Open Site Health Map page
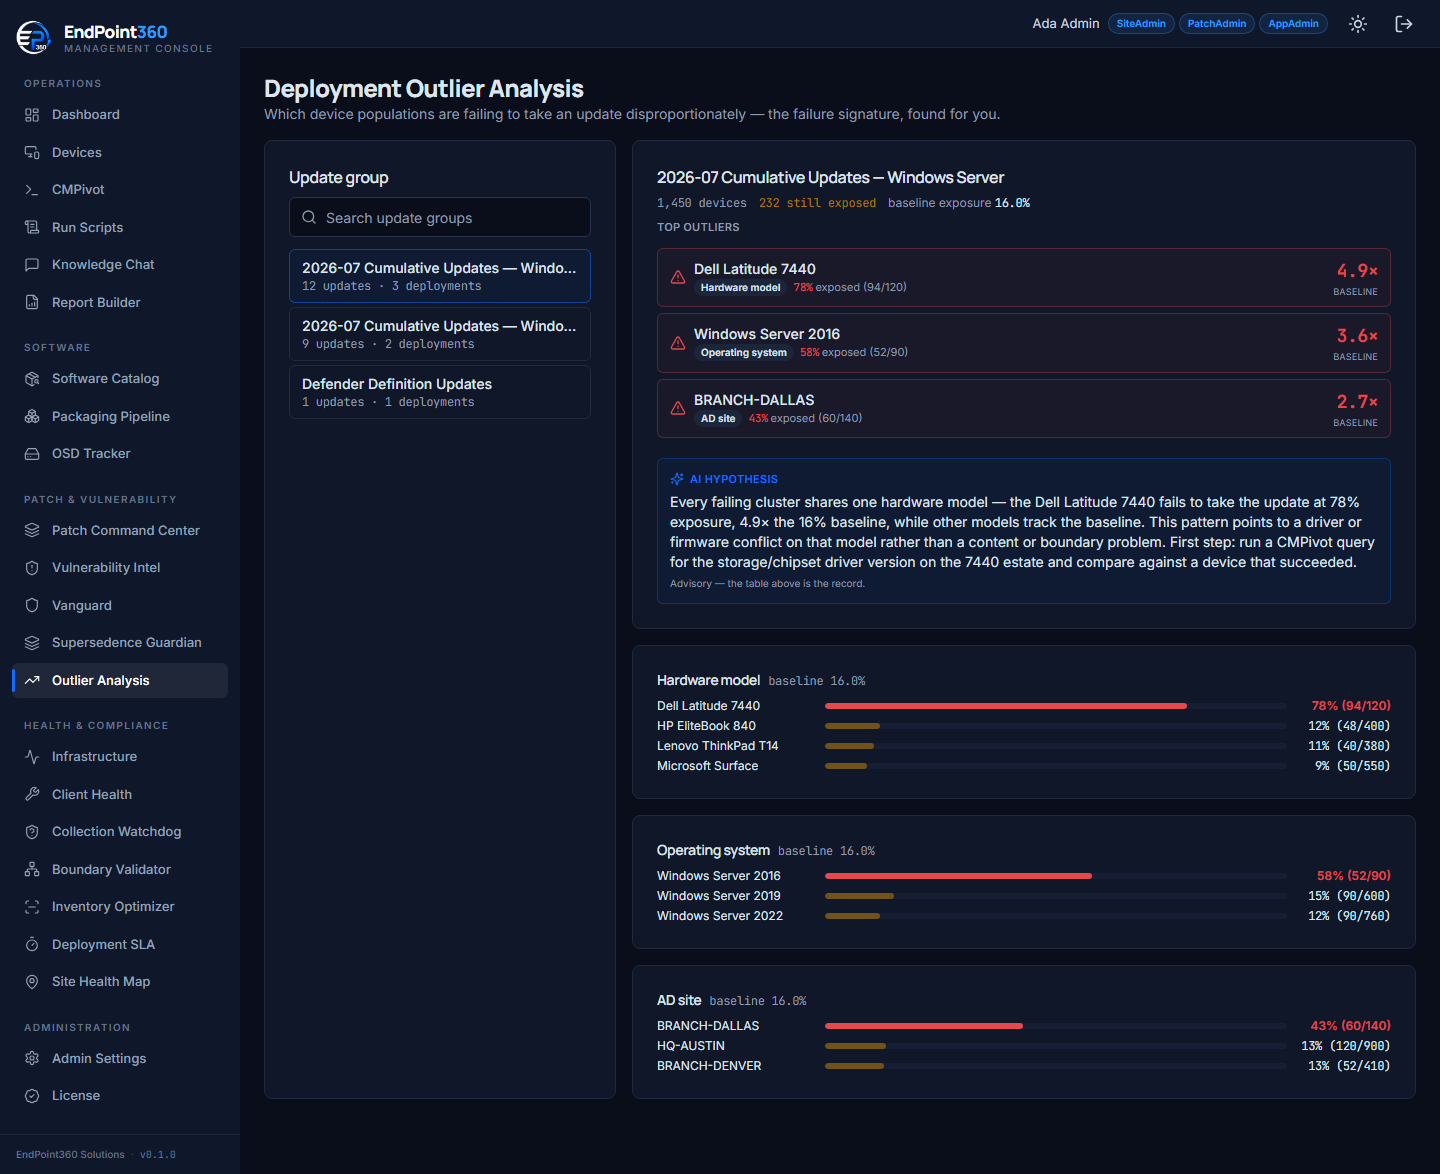Screen dimensions: 1440x1174 click(x=120, y=982)
